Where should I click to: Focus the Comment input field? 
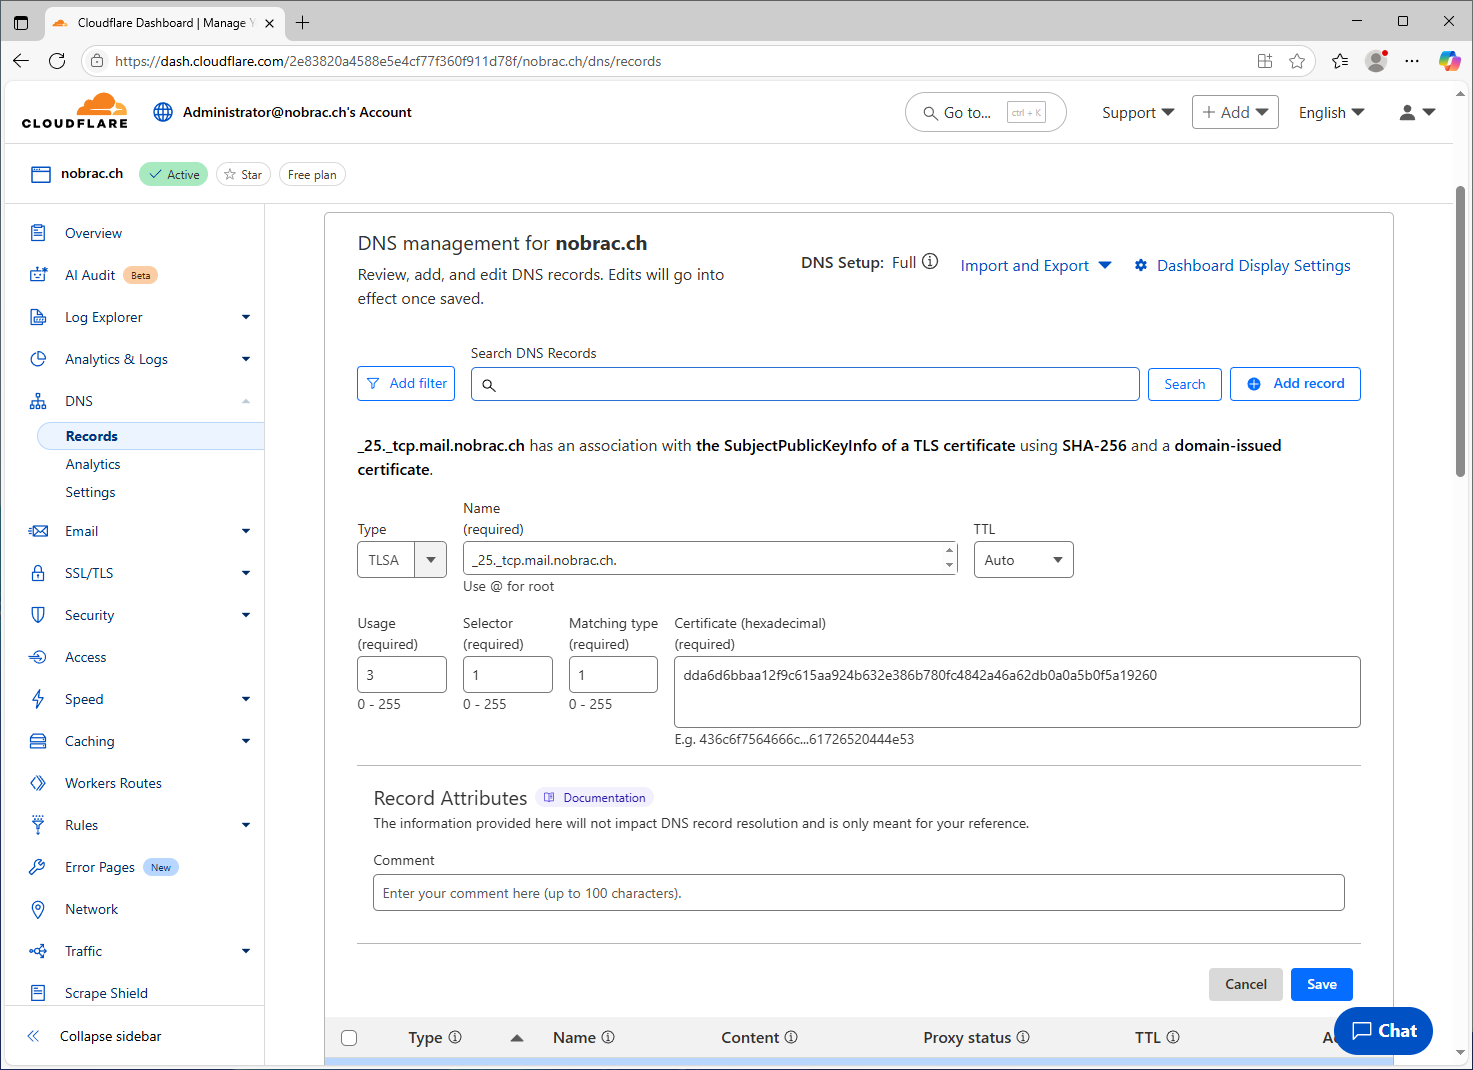coord(858,893)
